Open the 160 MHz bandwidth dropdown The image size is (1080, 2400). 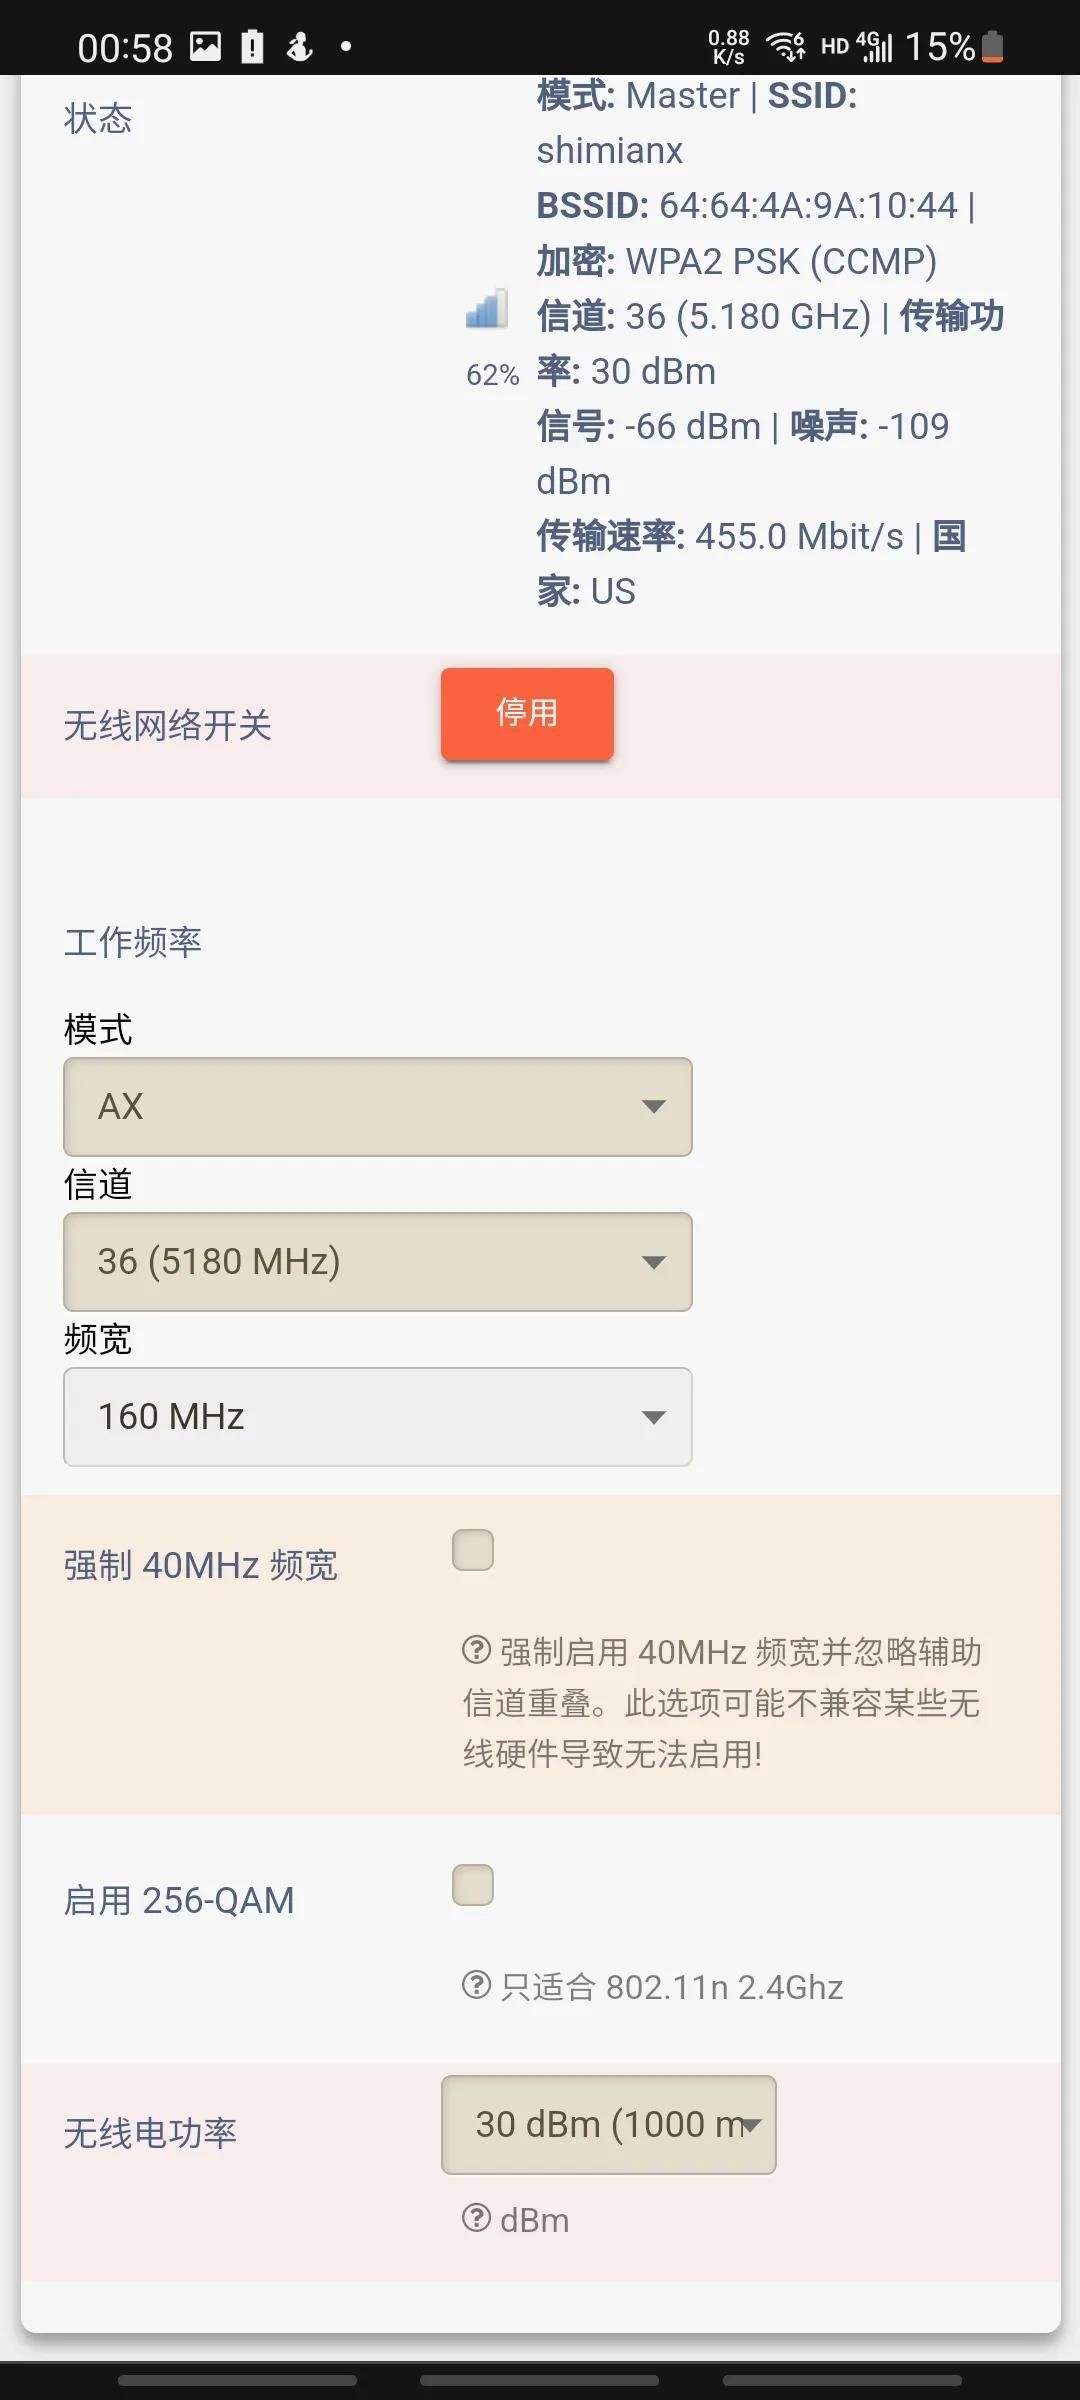(378, 1417)
